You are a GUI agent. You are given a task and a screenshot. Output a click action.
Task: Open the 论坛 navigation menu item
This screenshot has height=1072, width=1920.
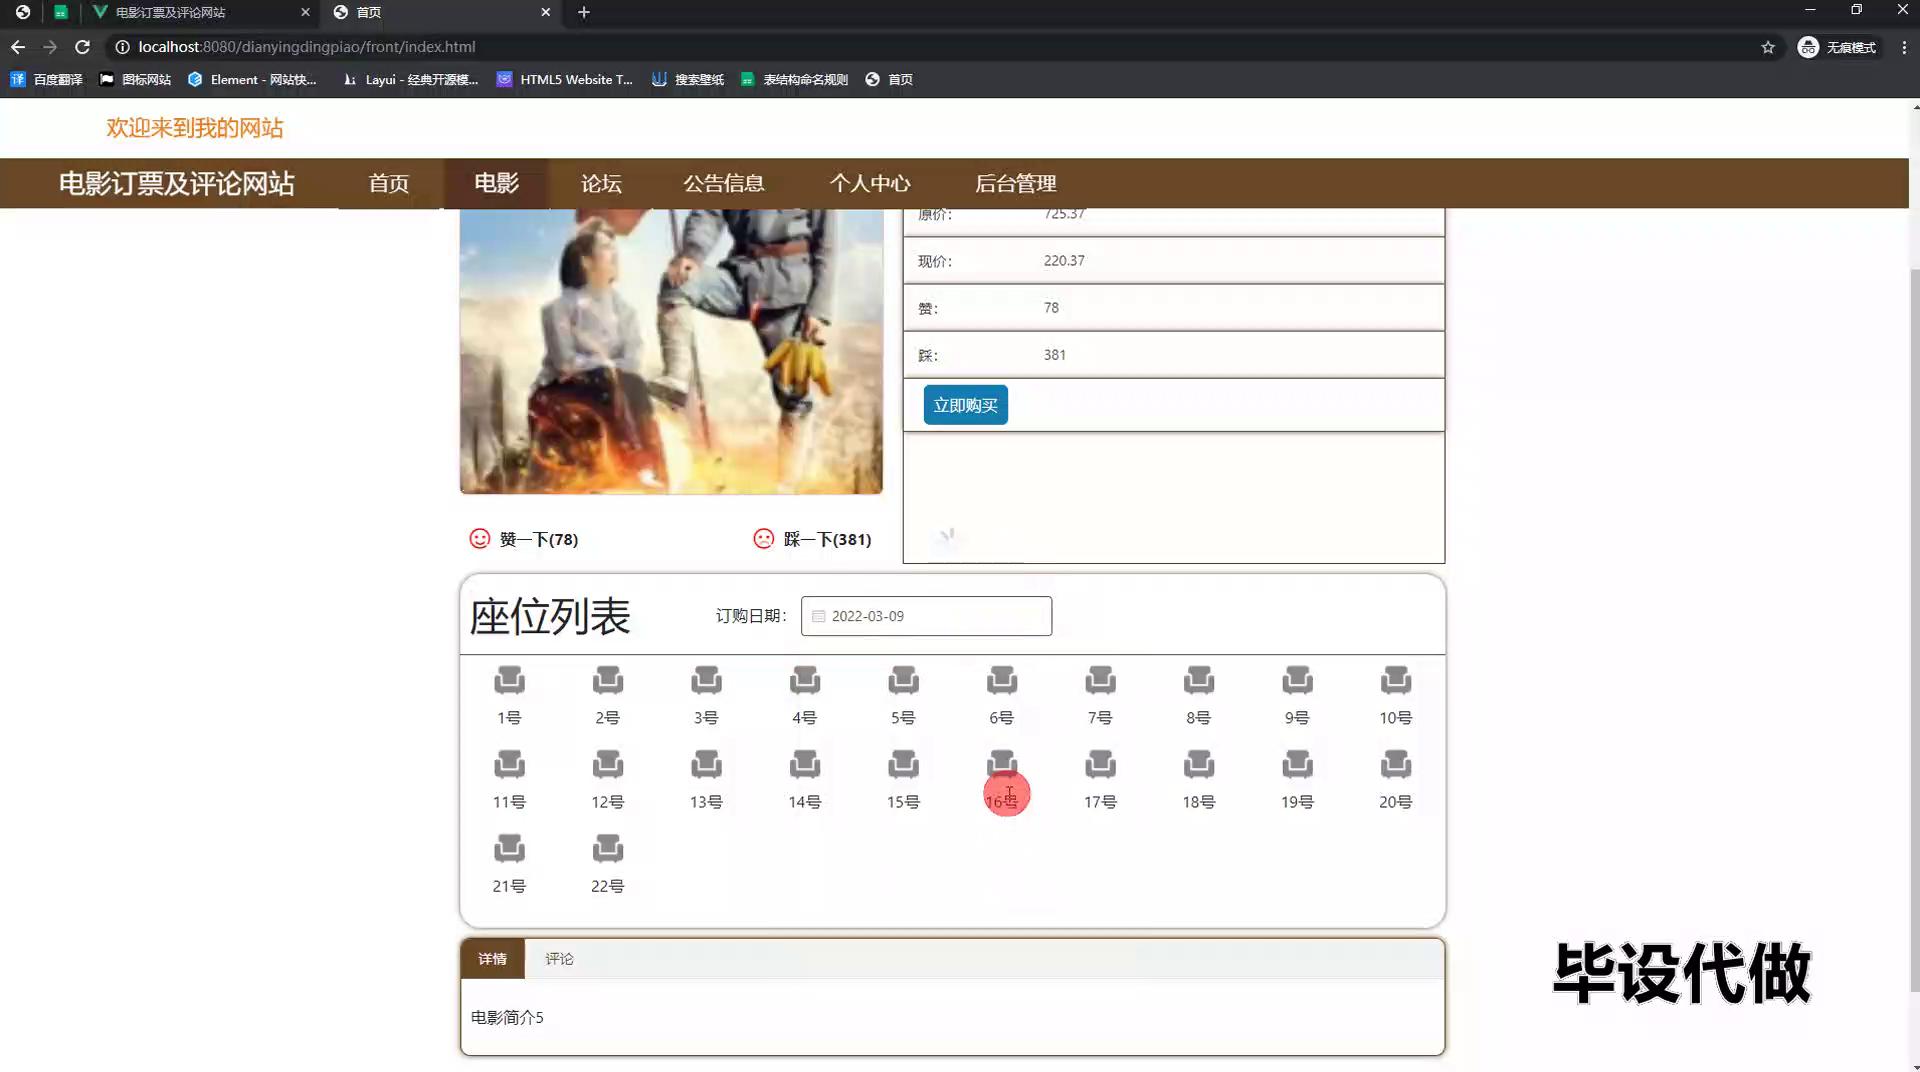(601, 184)
